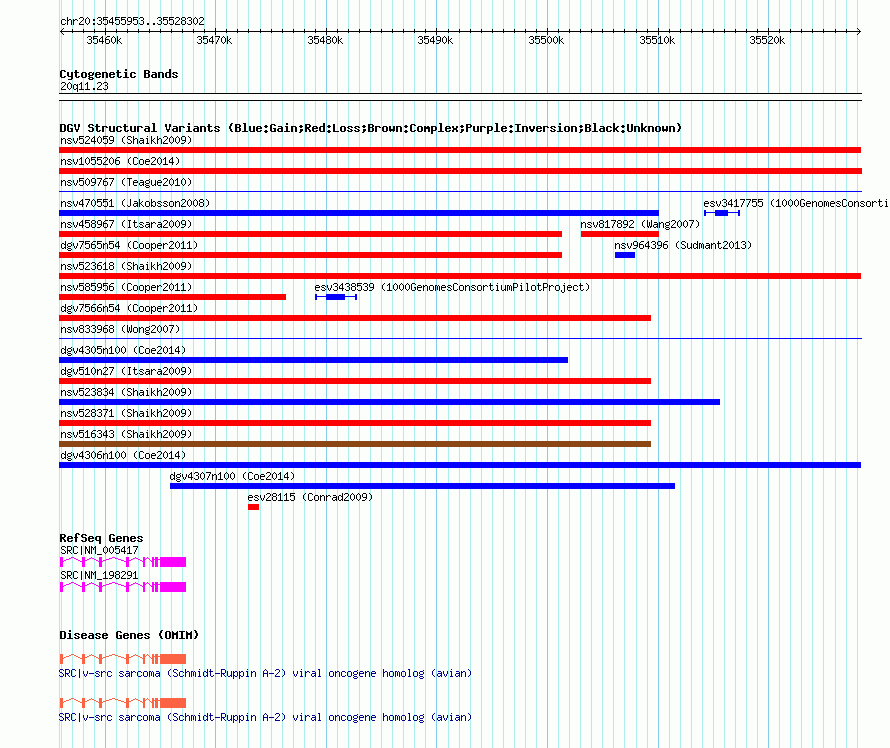
Task: Click the dgv4307n100 (Coe2014) label text
Action: coord(232,476)
